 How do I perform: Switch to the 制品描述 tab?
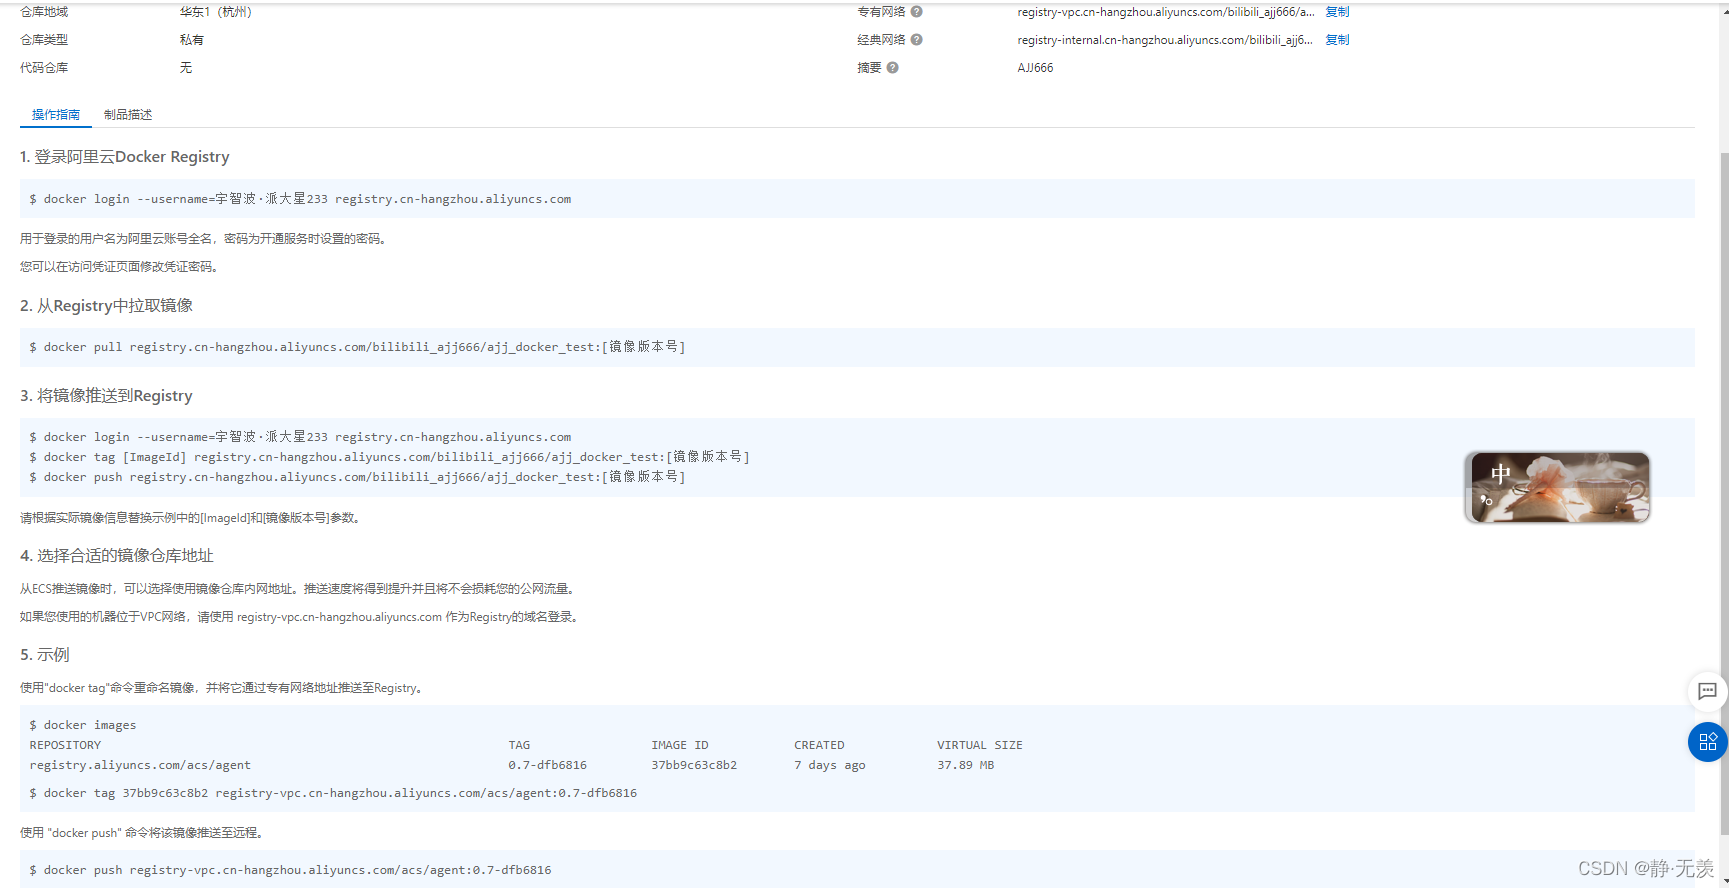[x=128, y=115]
